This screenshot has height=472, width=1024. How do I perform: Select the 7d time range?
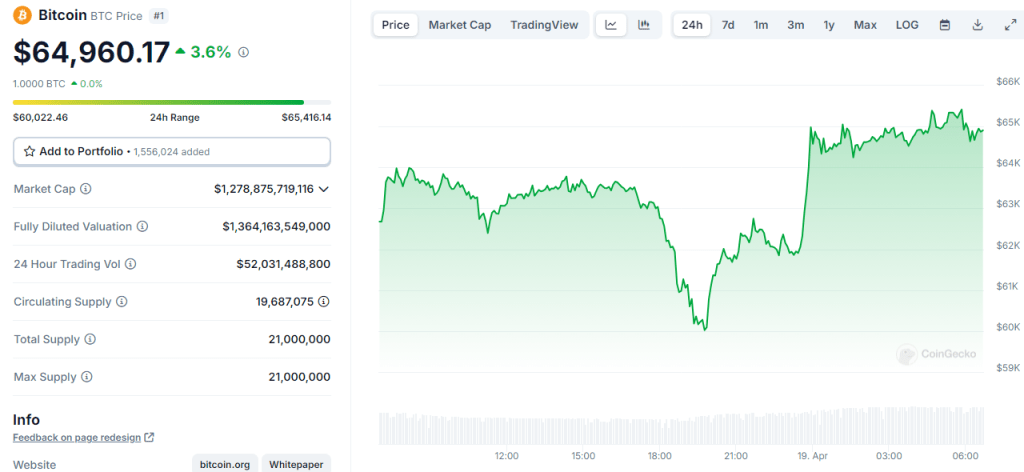point(728,25)
